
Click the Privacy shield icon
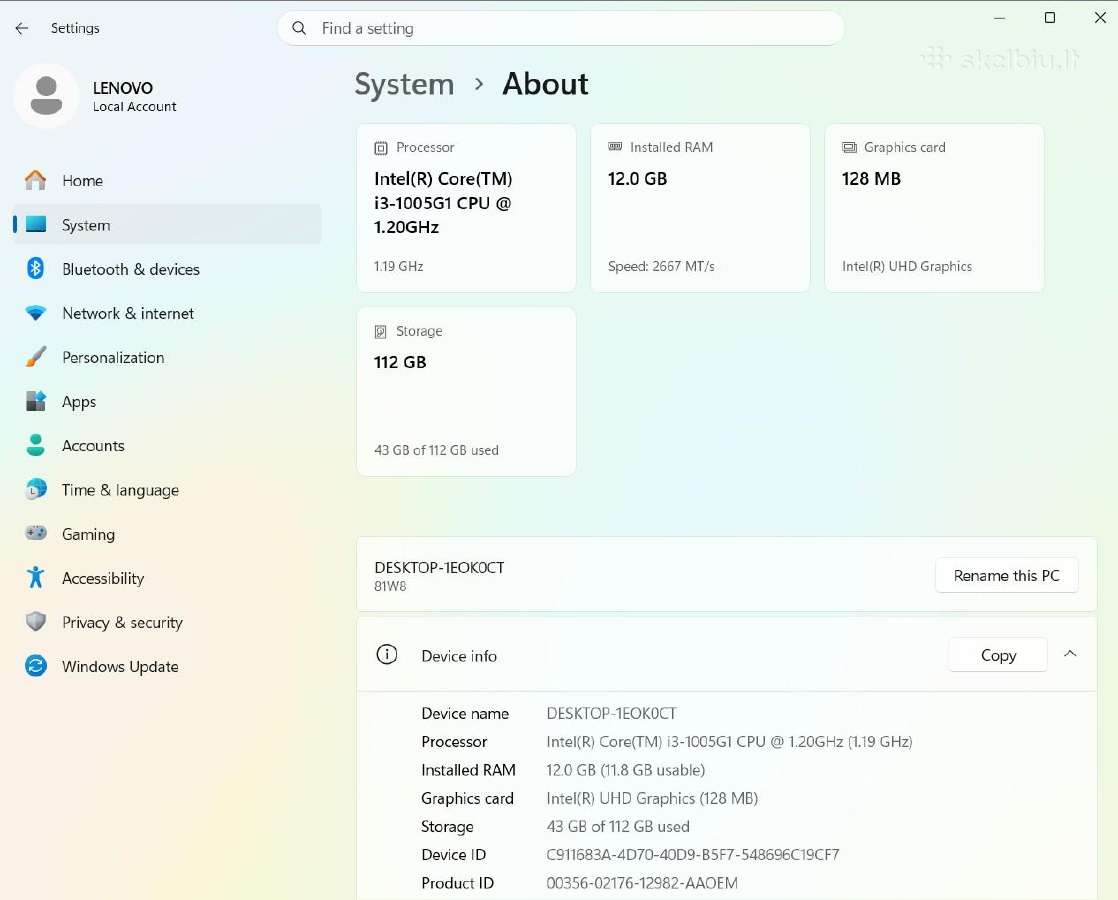pos(36,622)
